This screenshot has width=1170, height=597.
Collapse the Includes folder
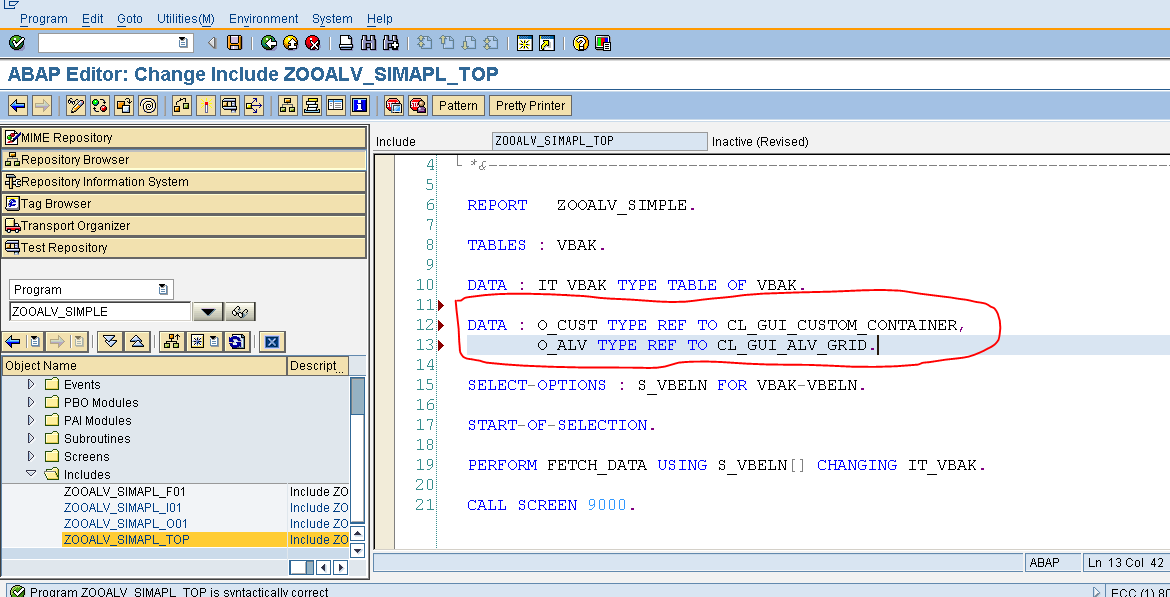(29, 474)
